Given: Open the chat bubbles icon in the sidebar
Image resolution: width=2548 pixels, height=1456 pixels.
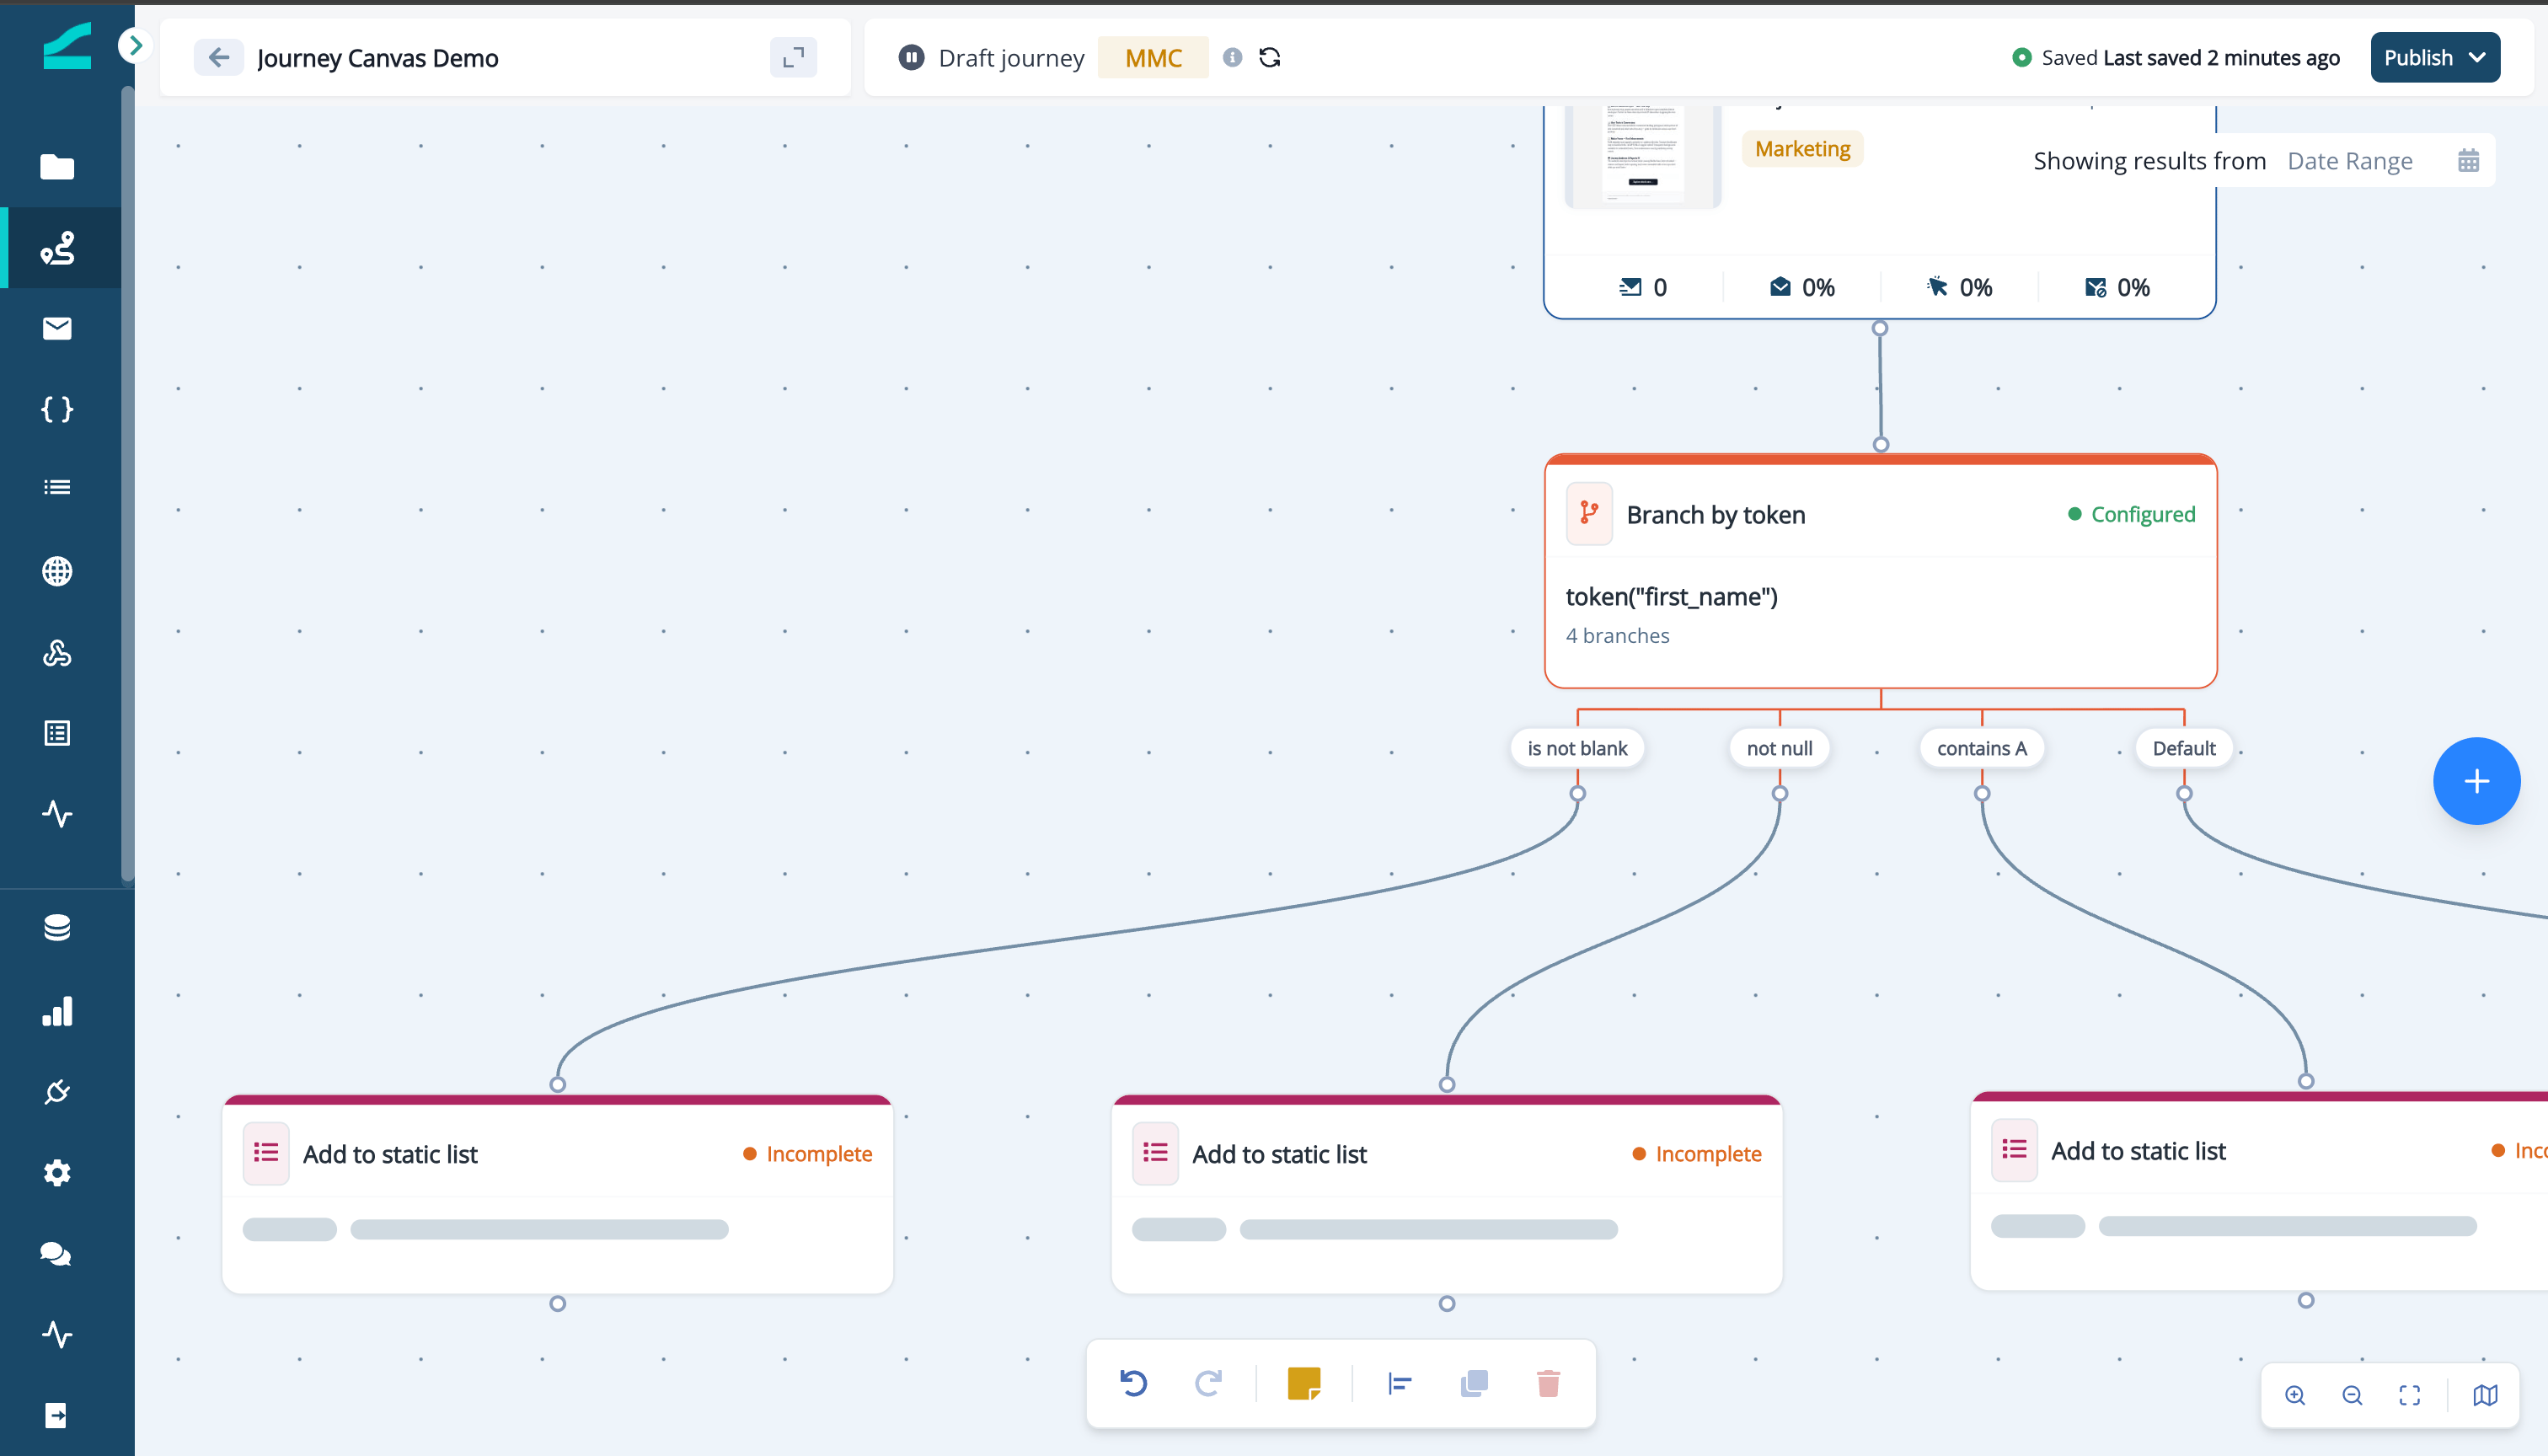Looking at the screenshot, I should (x=55, y=1253).
